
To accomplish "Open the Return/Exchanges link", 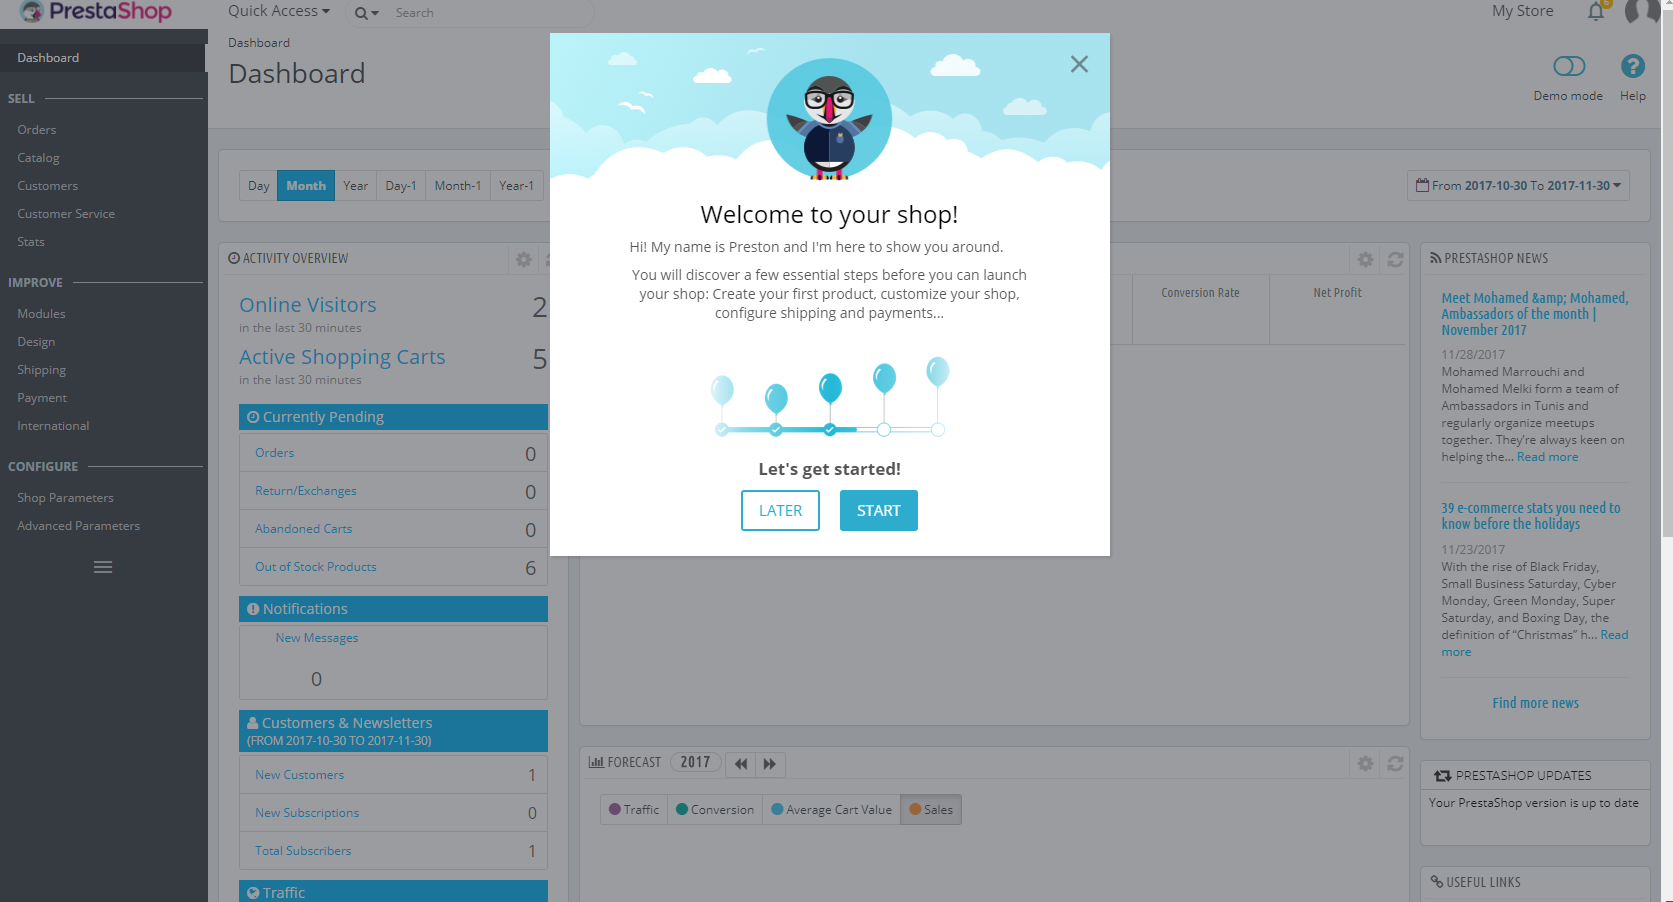I will pos(306,491).
